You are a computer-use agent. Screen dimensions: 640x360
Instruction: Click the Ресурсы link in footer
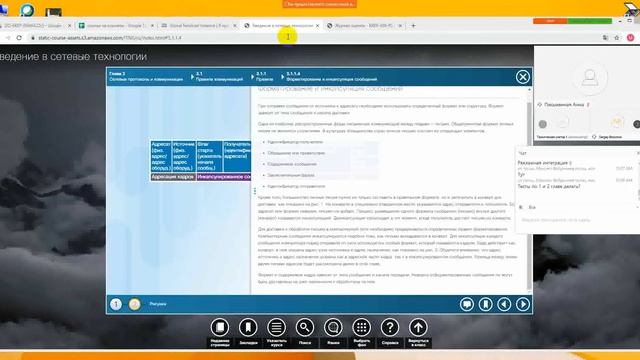(158, 304)
